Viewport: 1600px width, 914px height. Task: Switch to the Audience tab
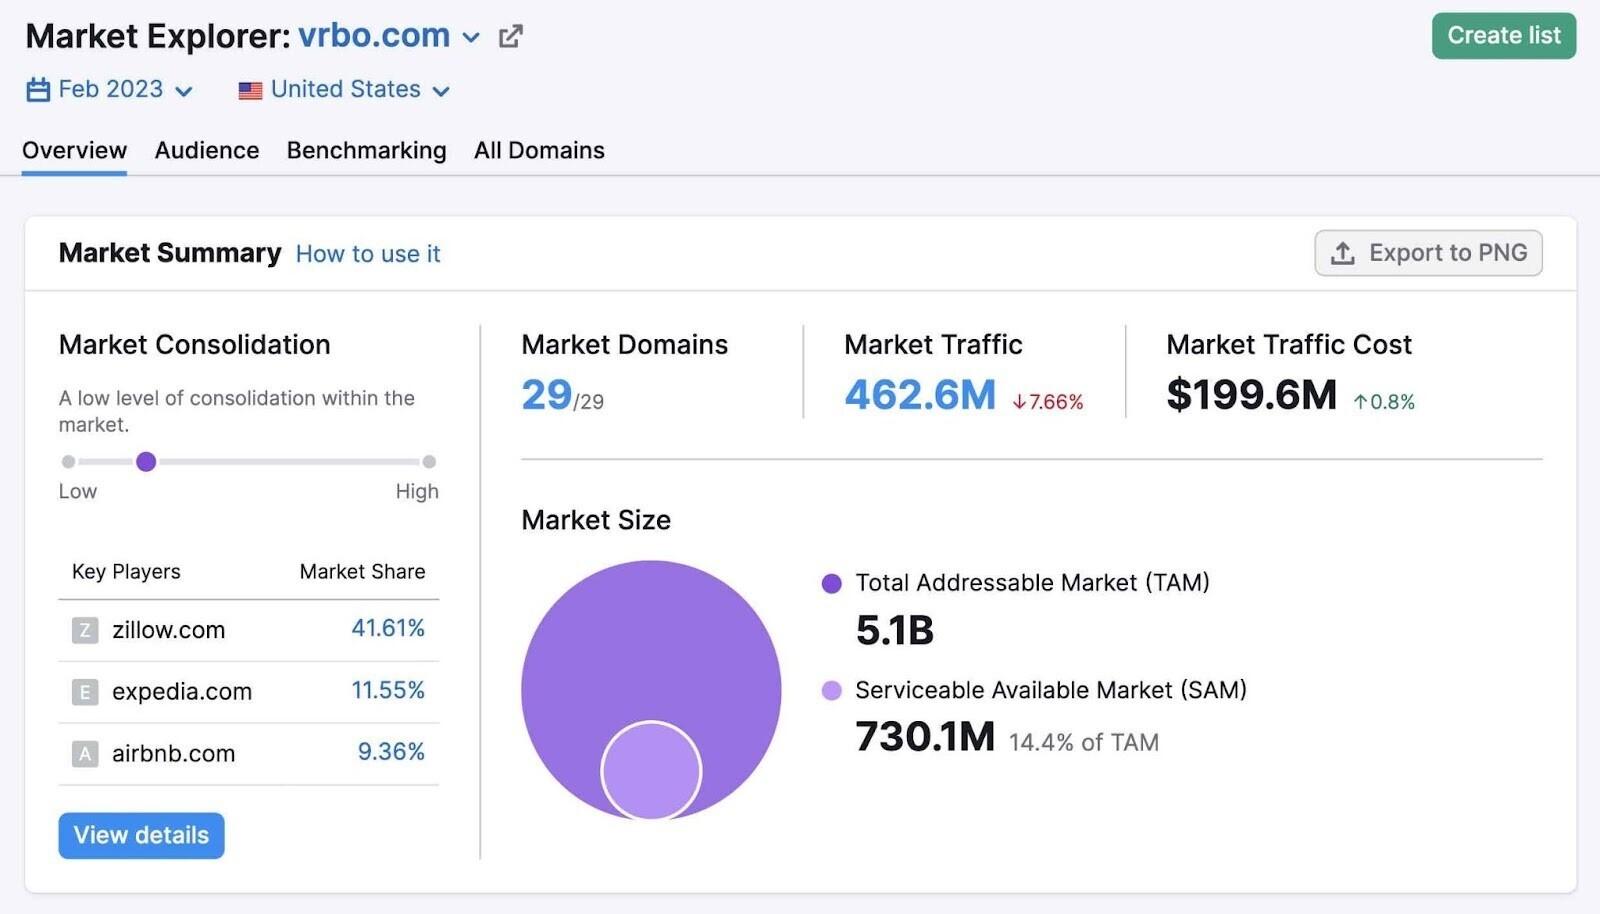click(x=207, y=150)
